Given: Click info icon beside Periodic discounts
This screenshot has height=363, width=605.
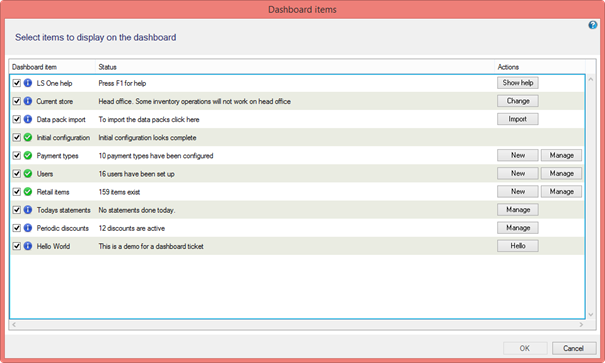Looking at the screenshot, I should (x=28, y=228).
